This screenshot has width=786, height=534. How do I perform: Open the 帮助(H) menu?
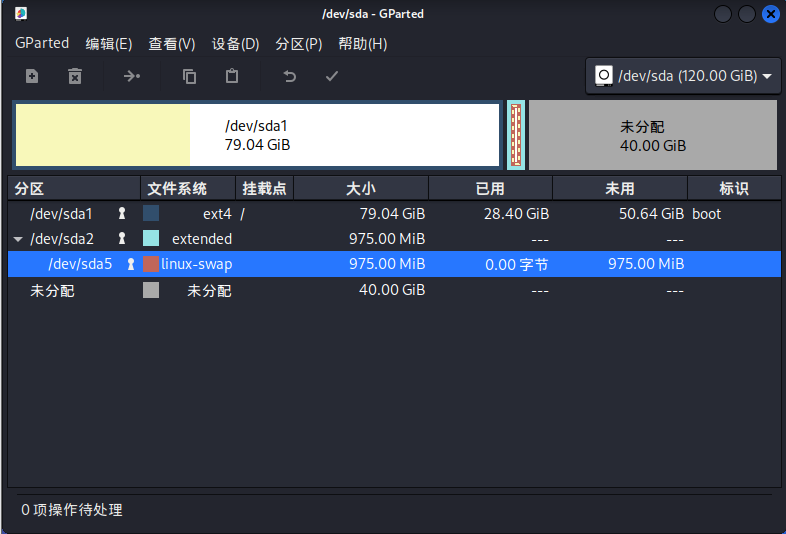click(x=362, y=44)
